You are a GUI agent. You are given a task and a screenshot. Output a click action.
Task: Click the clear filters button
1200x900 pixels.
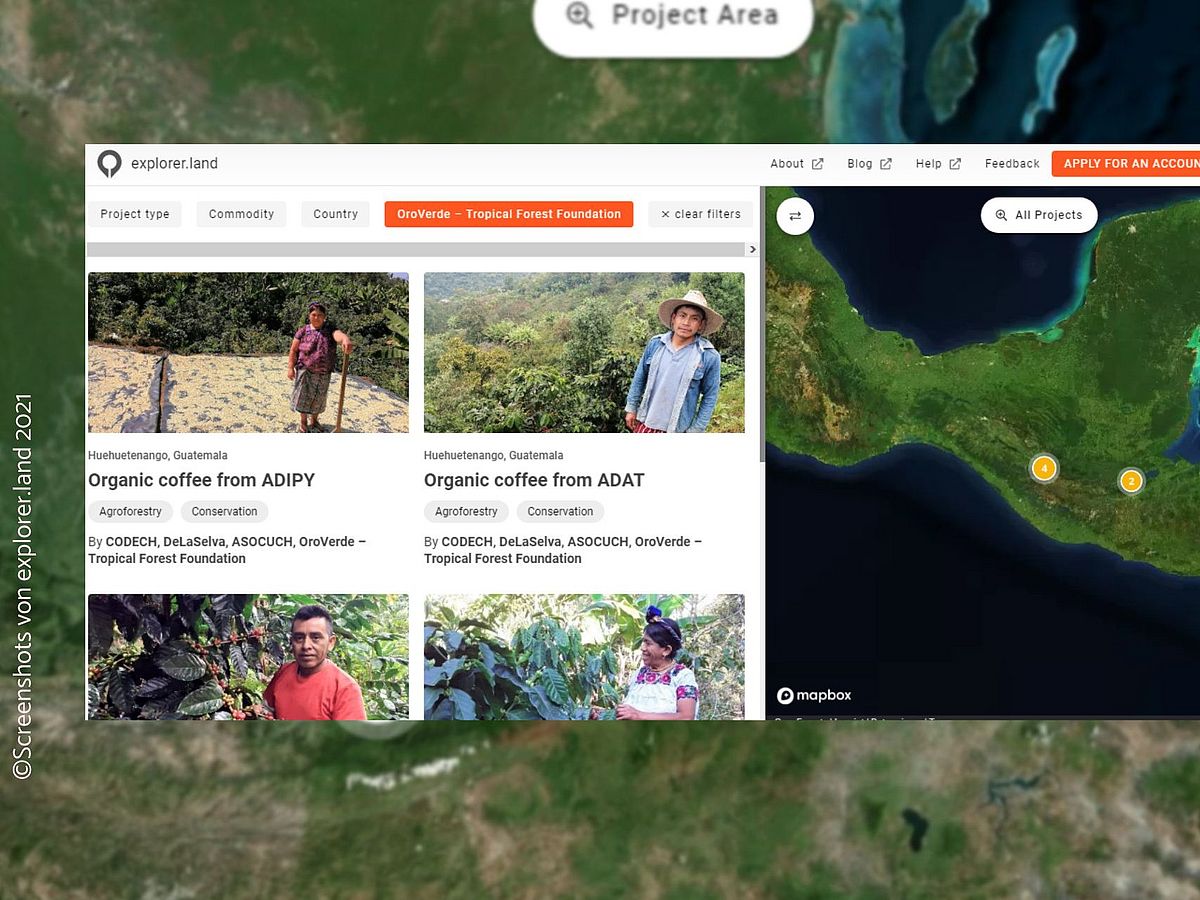point(700,214)
